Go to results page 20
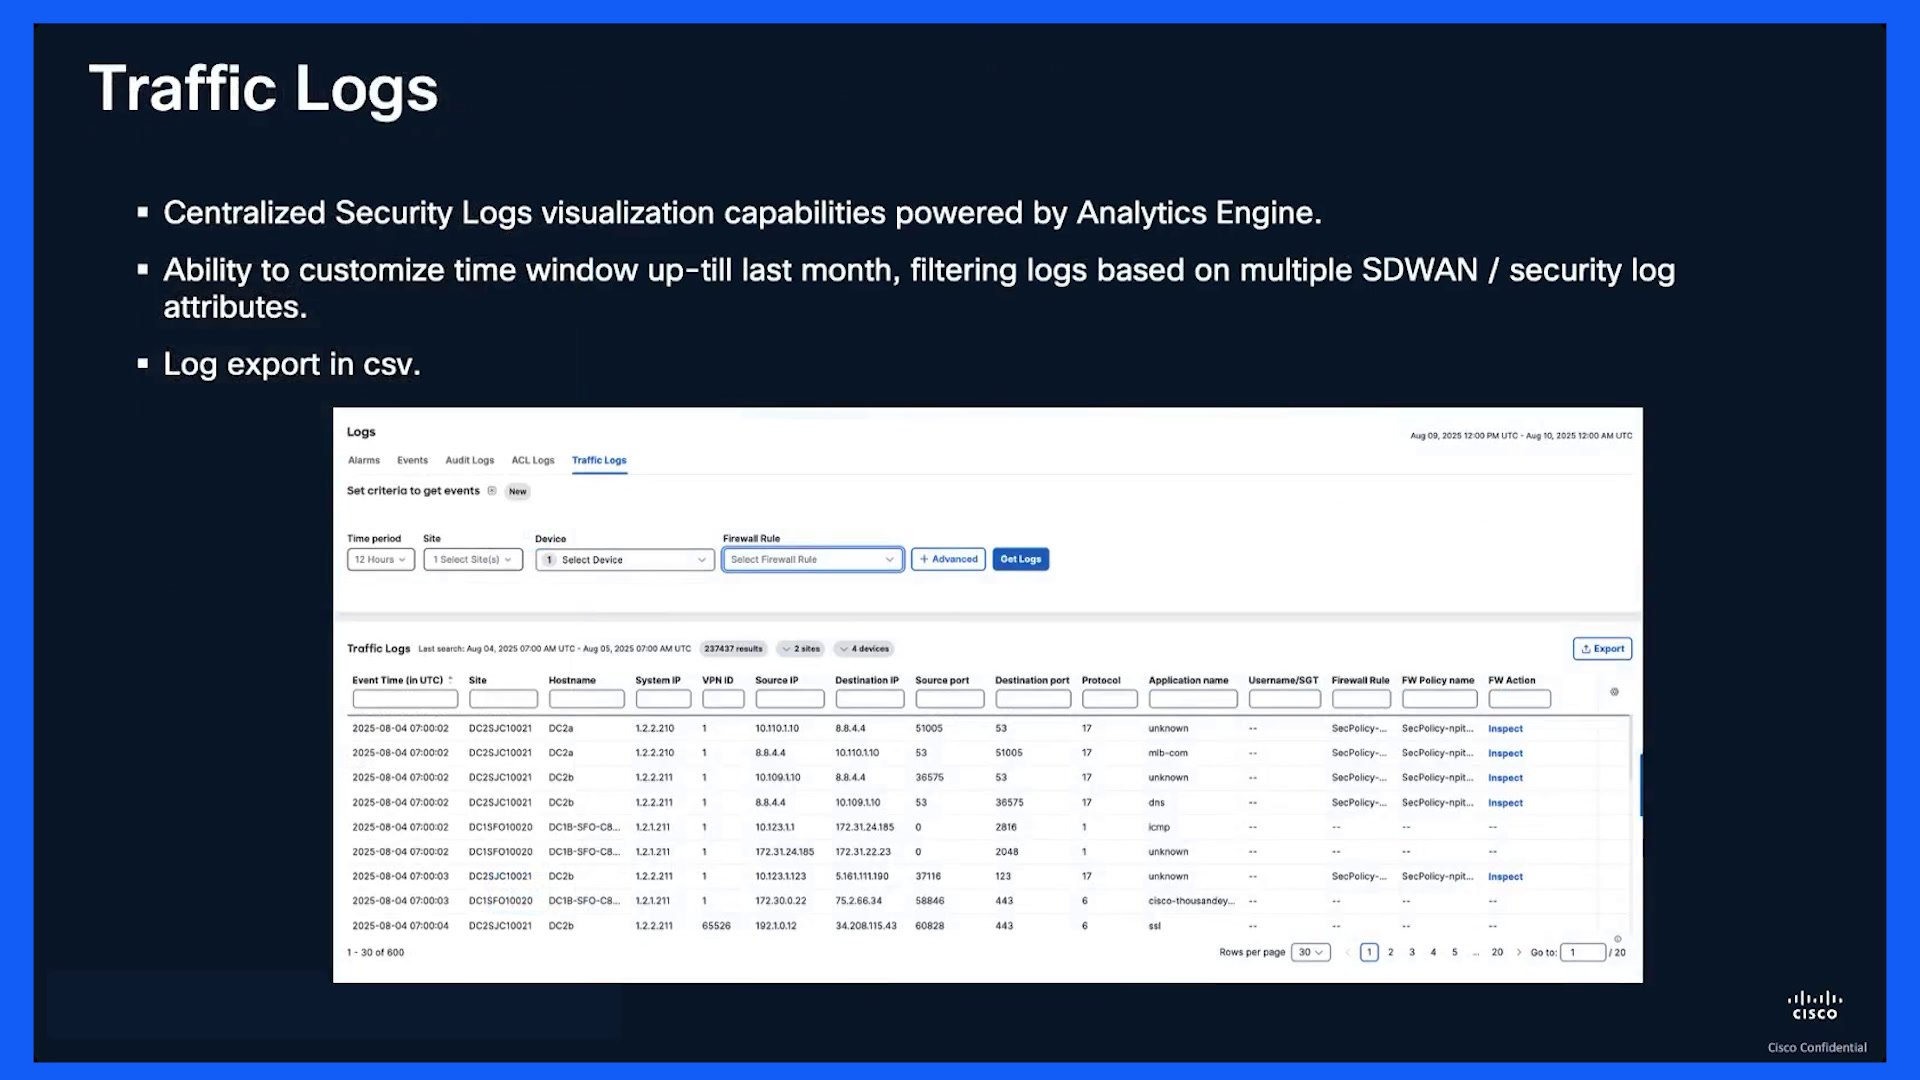This screenshot has width=1920, height=1080. [x=1497, y=953]
